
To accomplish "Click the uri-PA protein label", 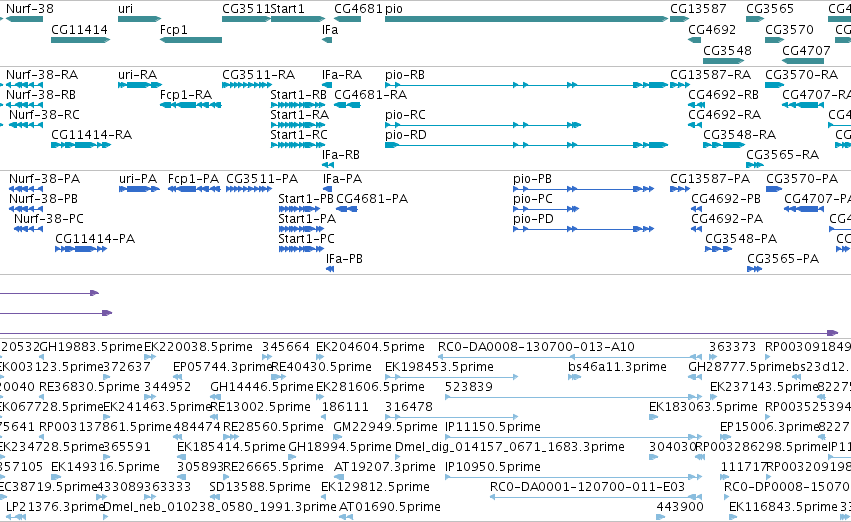I will (138, 179).
